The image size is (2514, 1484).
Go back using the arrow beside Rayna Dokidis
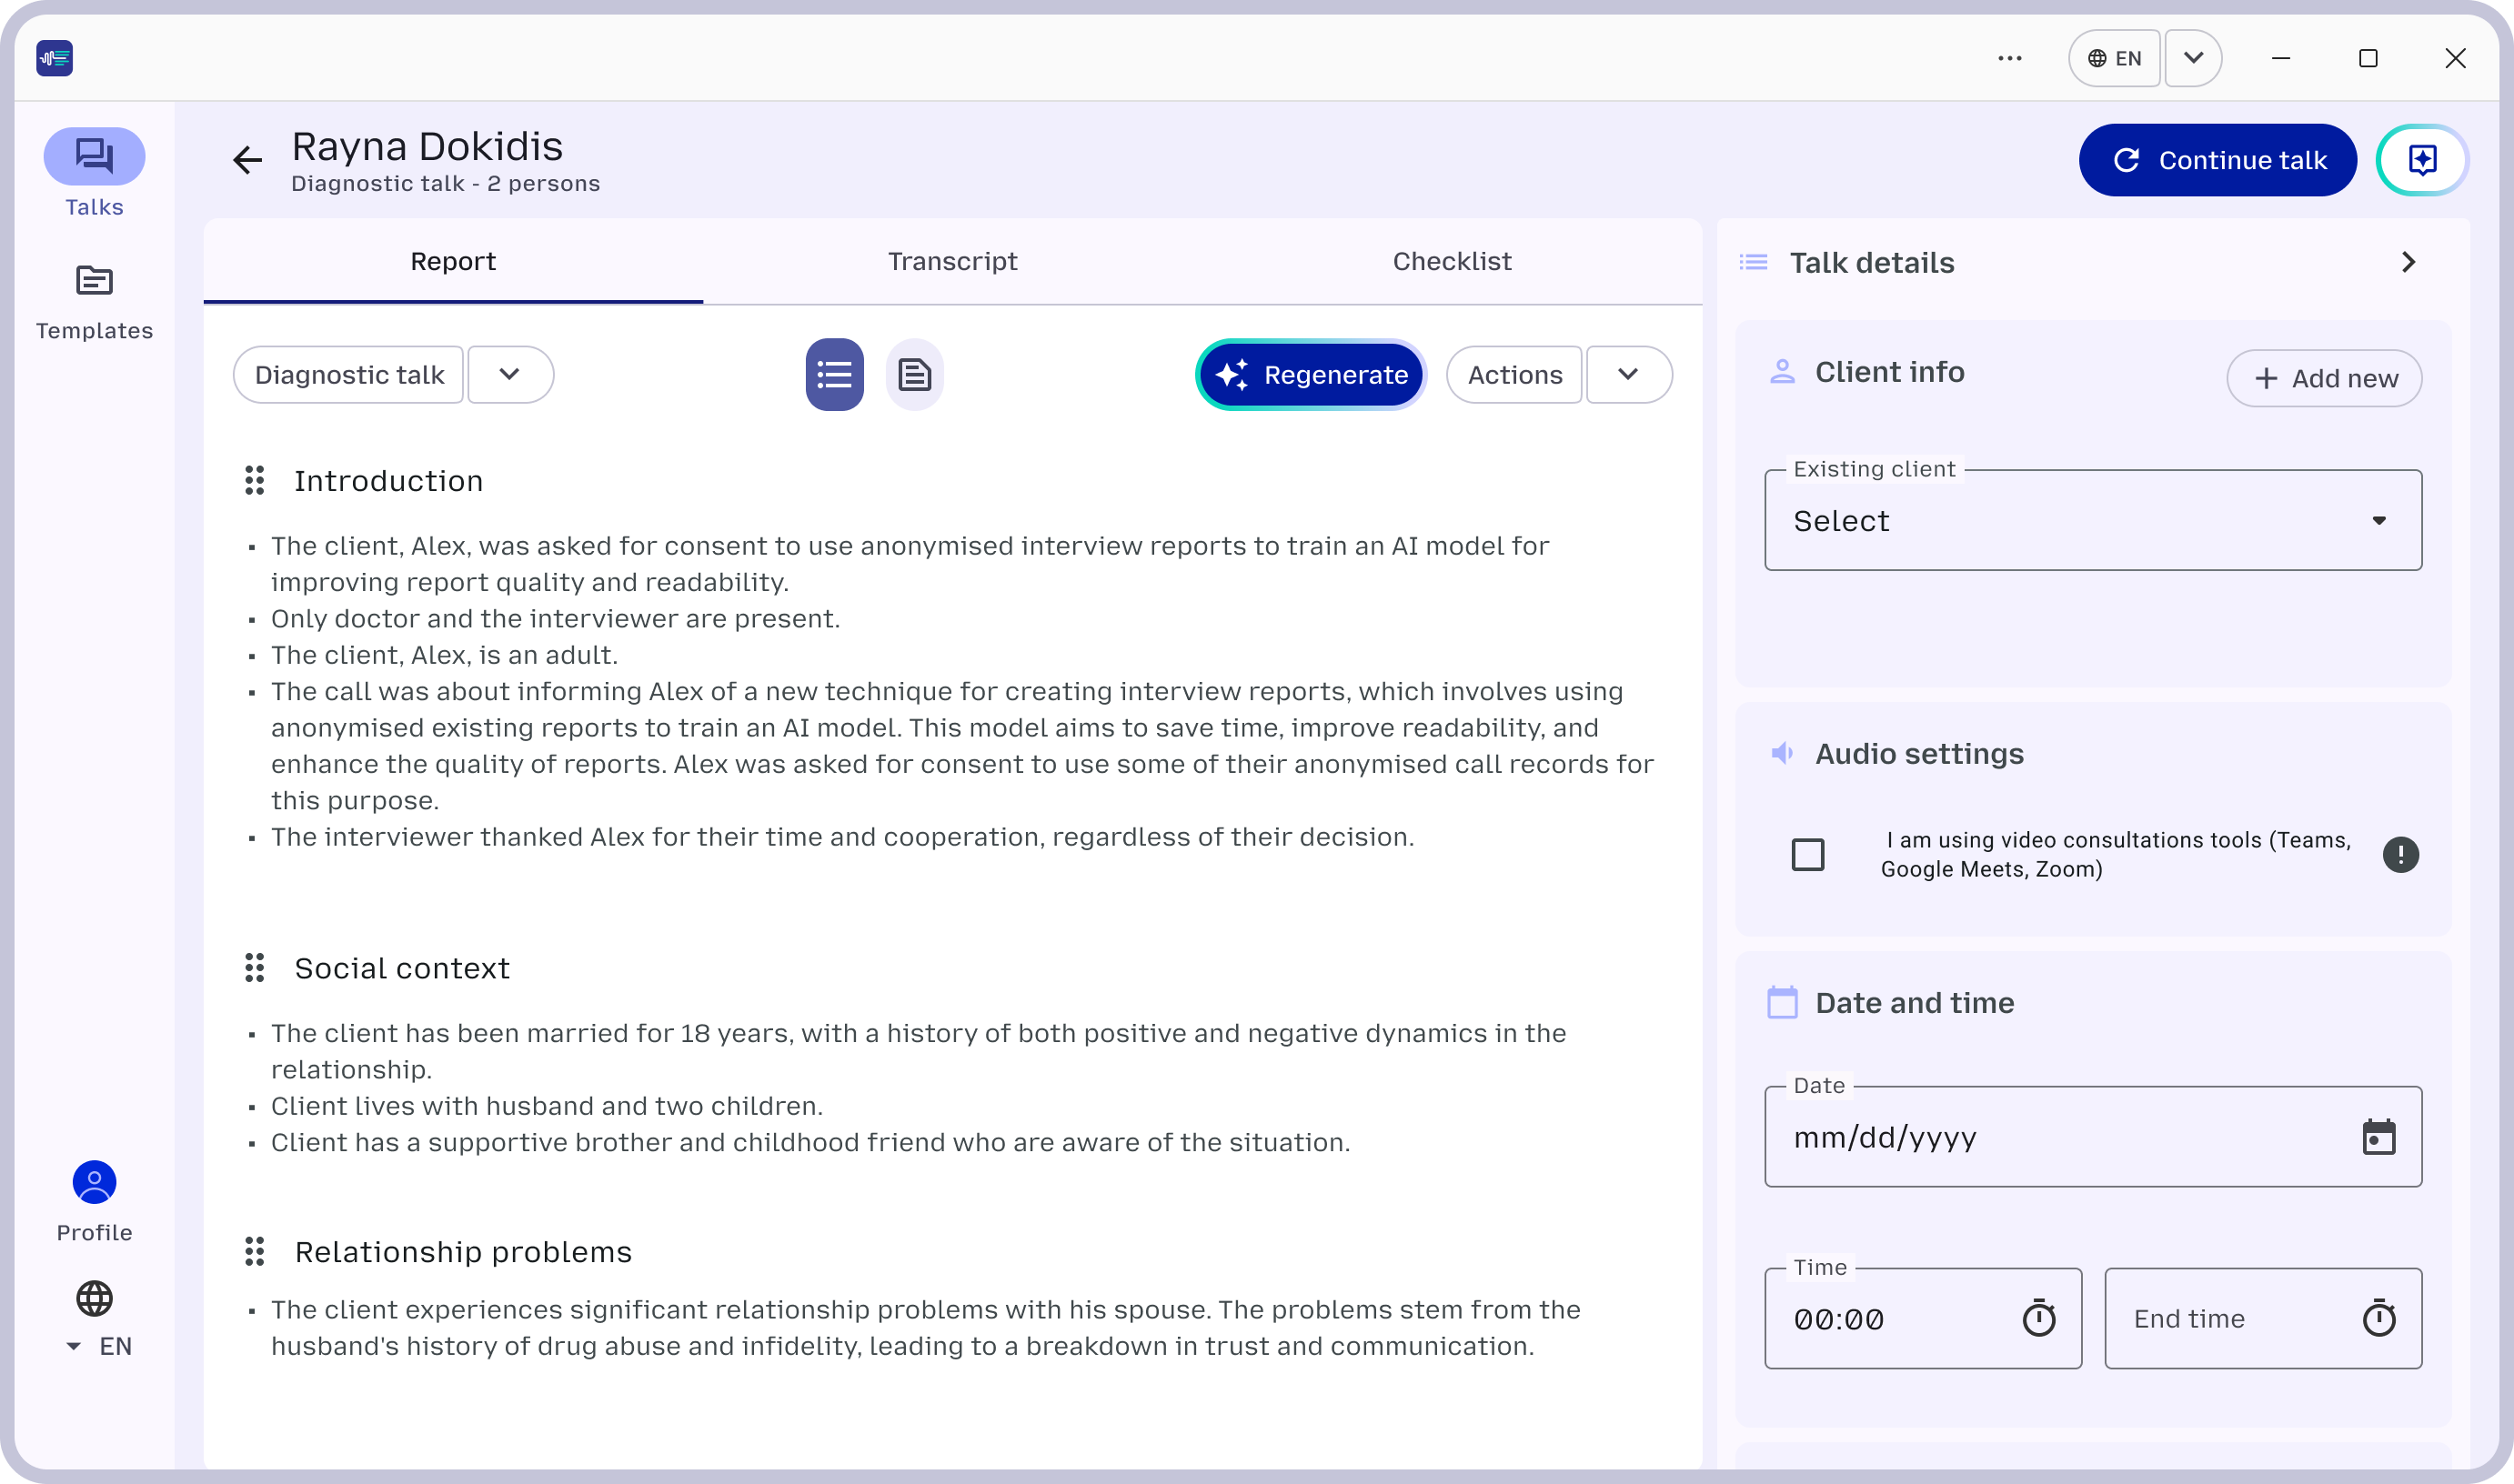(247, 160)
